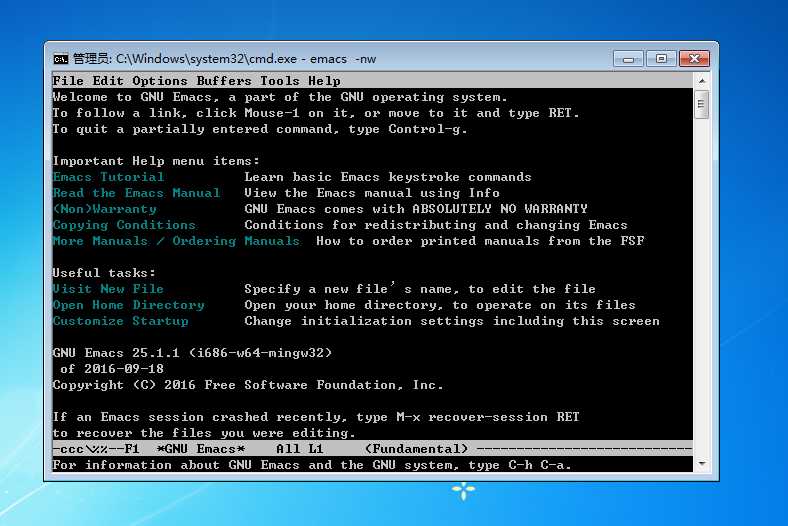This screenshot has width=788, height=526.
Task: Minimize the cmd.exe window
Action: point(628,59)
